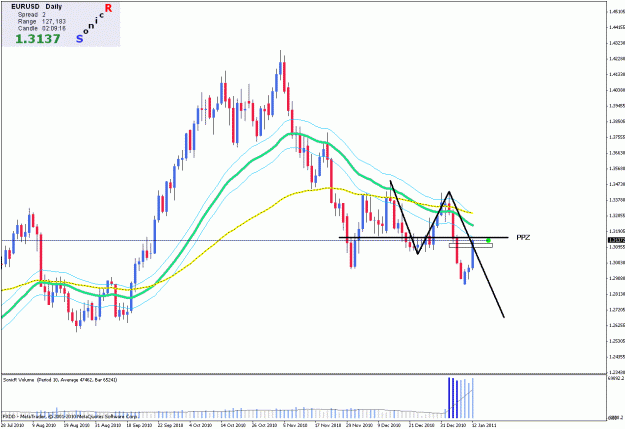
Task: Click the 29 Nov 2010 date label
Action: [x=359, y=425]
